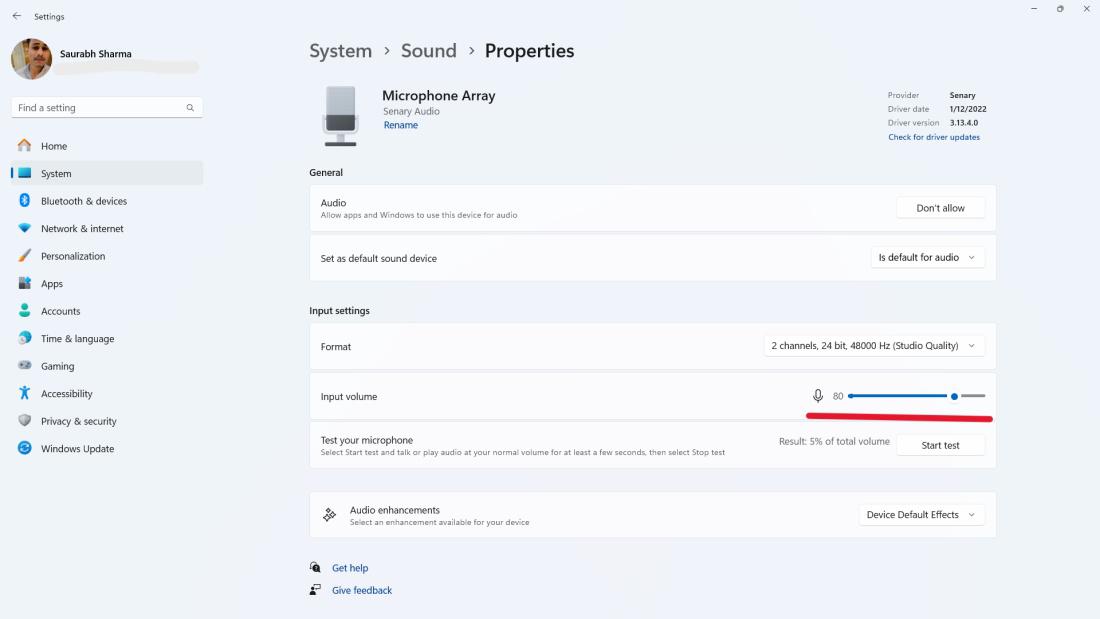
Task: Click the back arrow in Settings
Action: [17, 16]
